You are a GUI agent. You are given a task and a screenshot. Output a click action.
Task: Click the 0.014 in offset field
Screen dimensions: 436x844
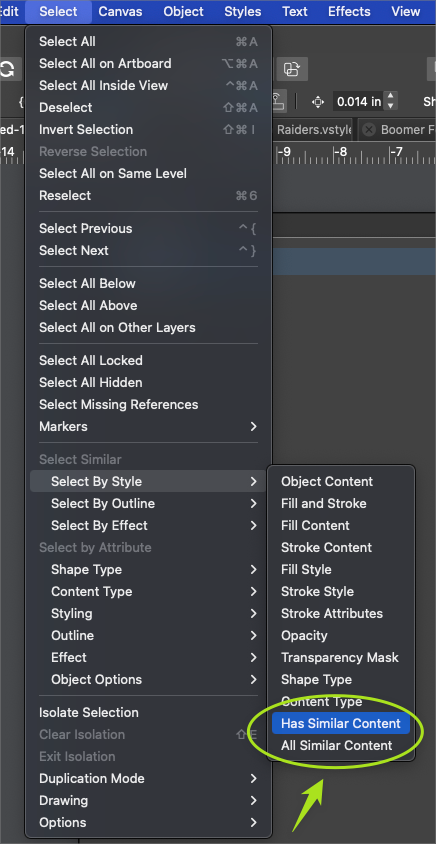point(359,101)
